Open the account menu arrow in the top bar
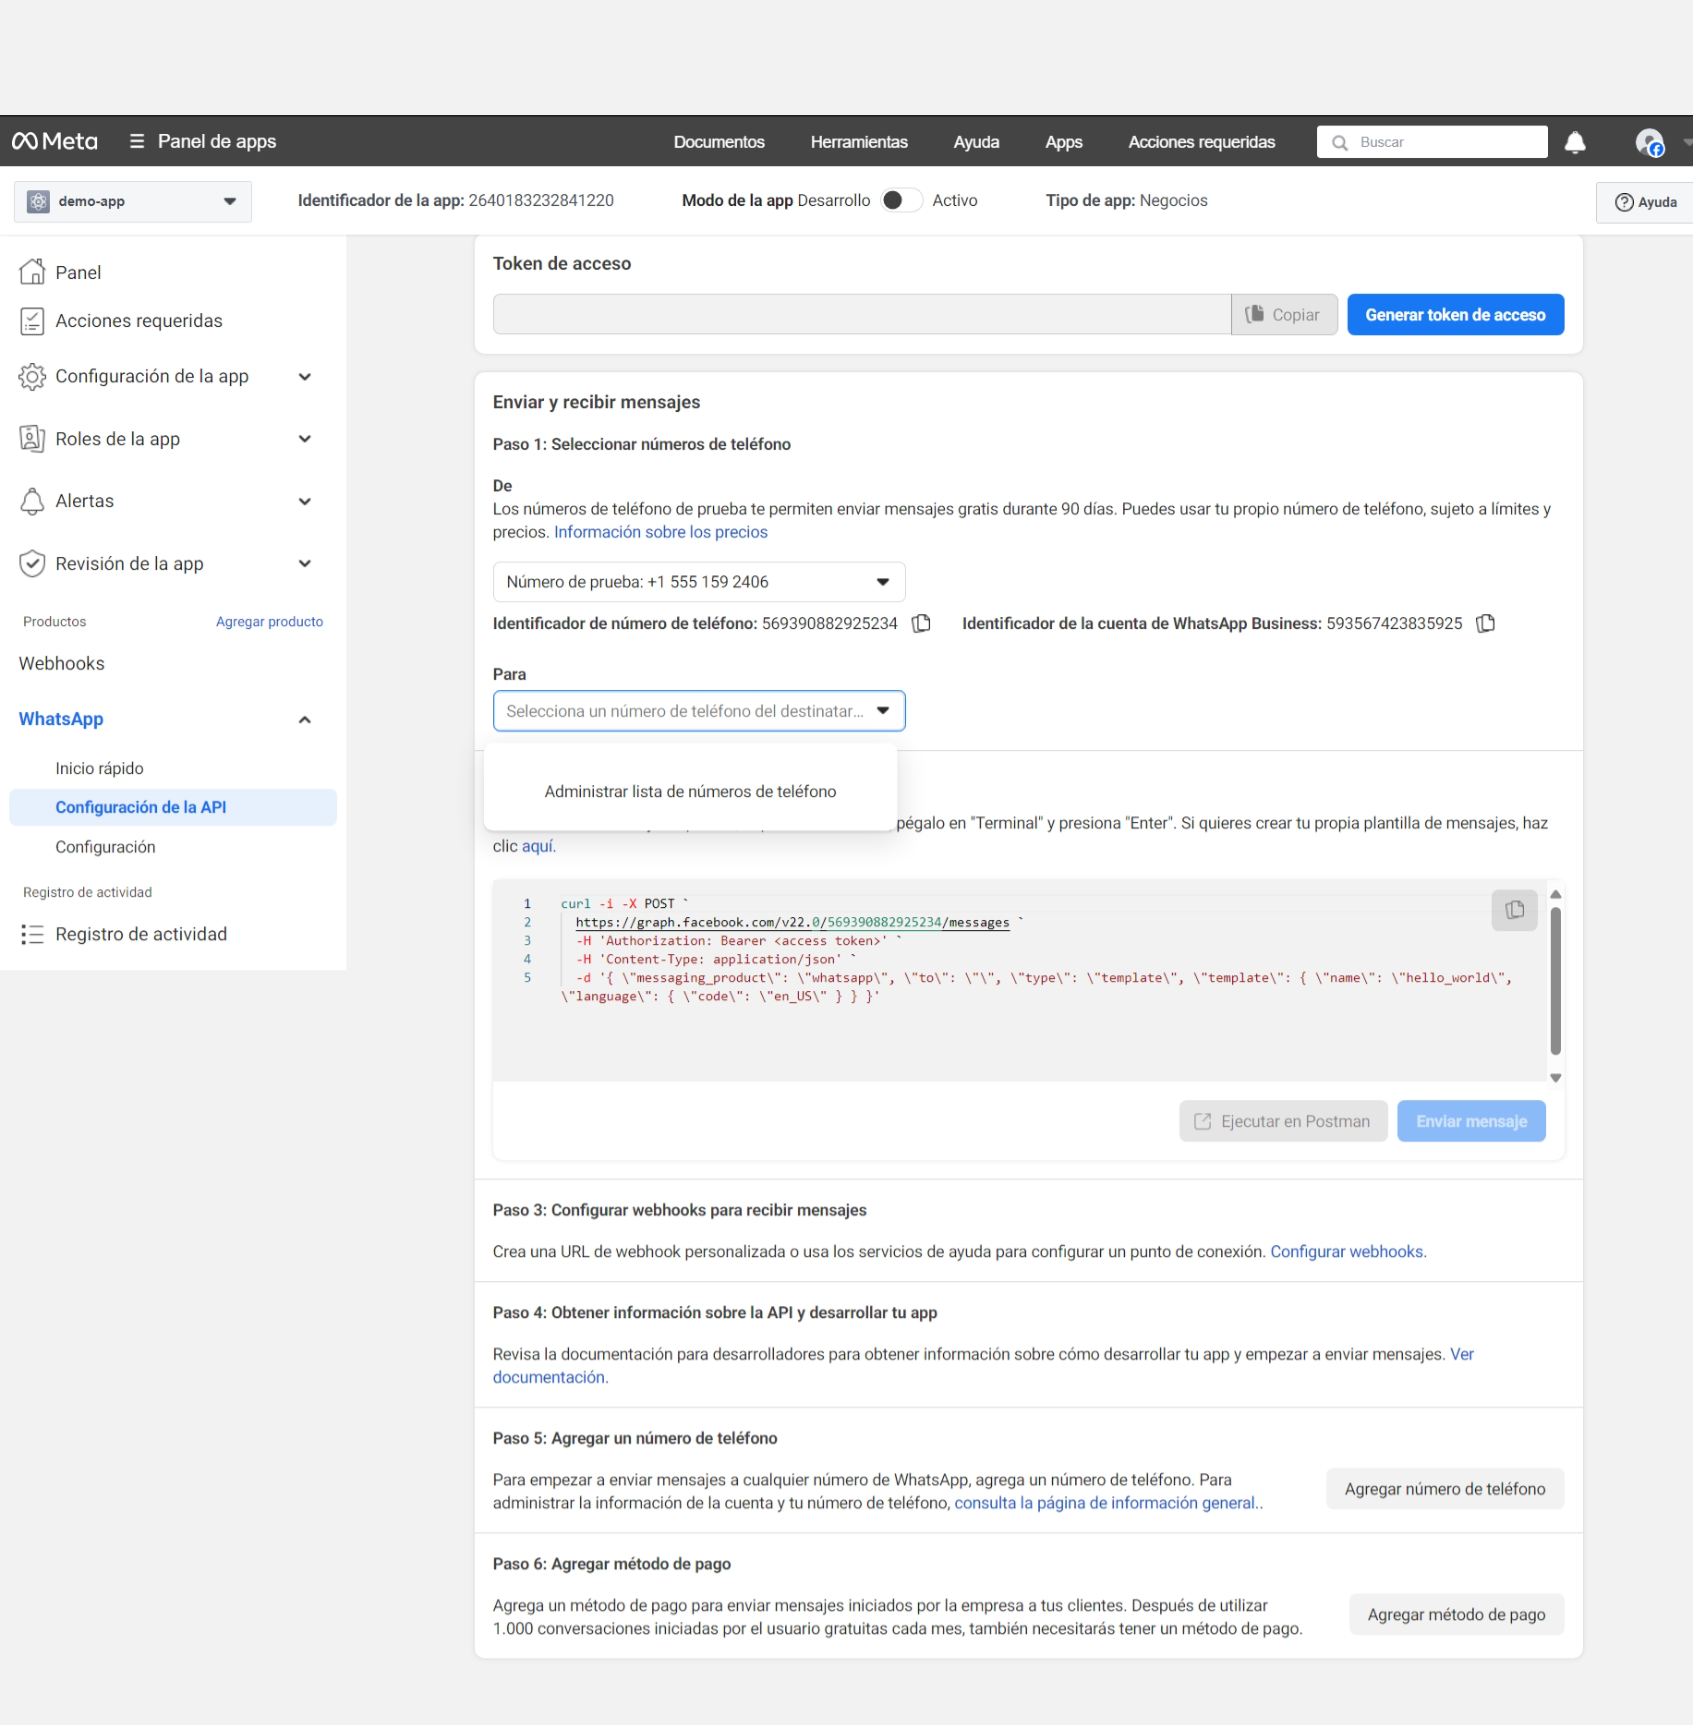This screenshot has width=1693, height=1725. [1687, 142]
